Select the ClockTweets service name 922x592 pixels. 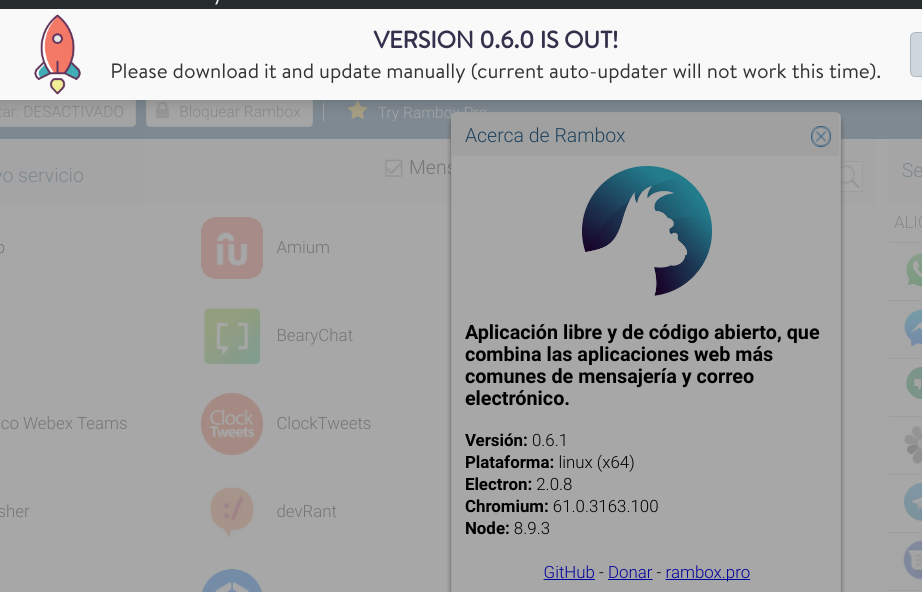(x=323, y=424)
